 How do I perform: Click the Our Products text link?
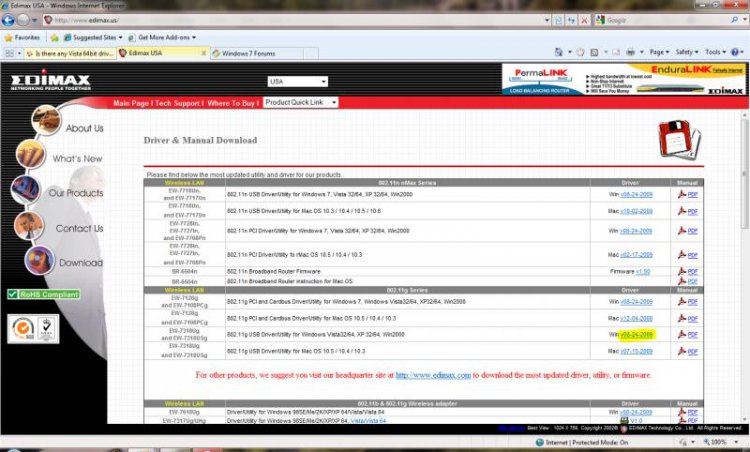(x=76, y=193)
